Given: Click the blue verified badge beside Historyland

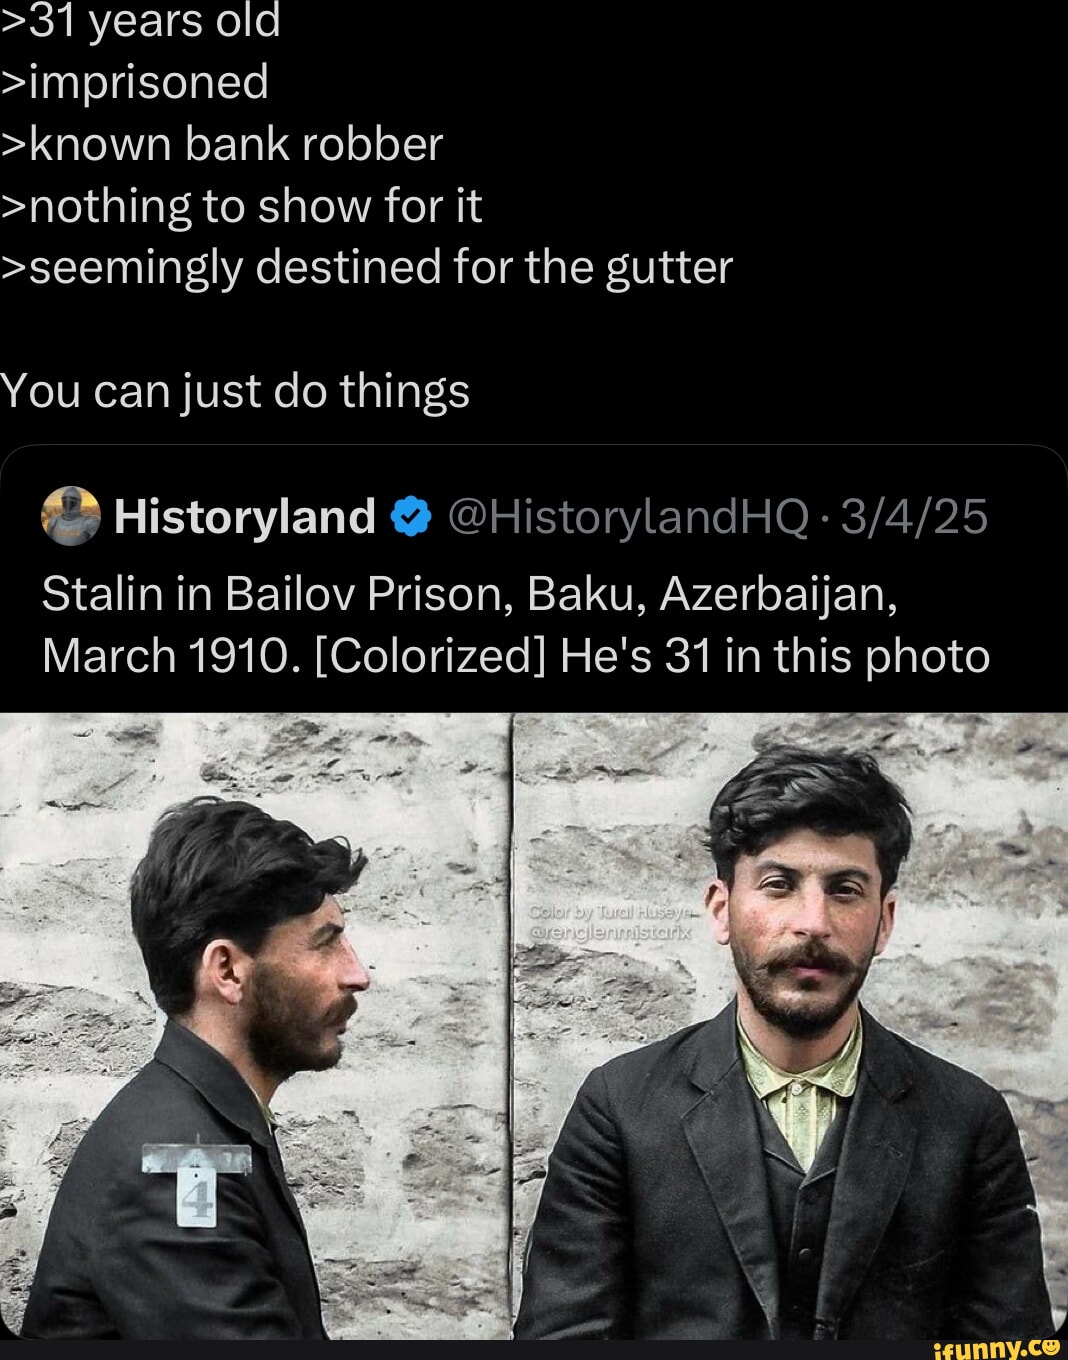Looking at the screenshot, I should tap(409, 517).
